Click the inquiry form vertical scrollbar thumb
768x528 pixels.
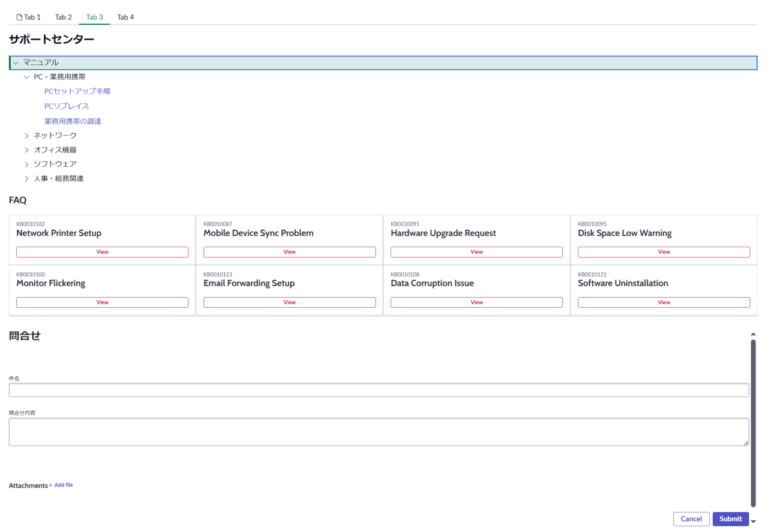coord(753,423)
